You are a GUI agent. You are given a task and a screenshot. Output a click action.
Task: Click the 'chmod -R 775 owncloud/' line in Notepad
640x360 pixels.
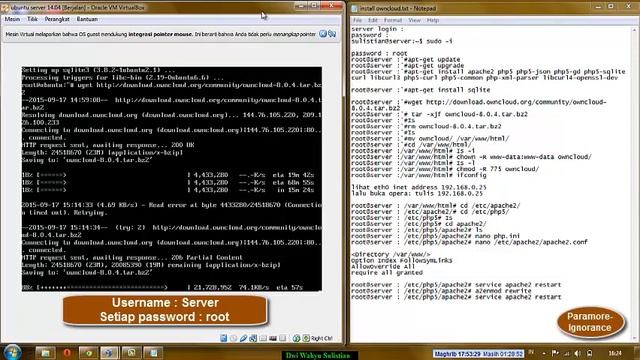click(x=445, y=169)
